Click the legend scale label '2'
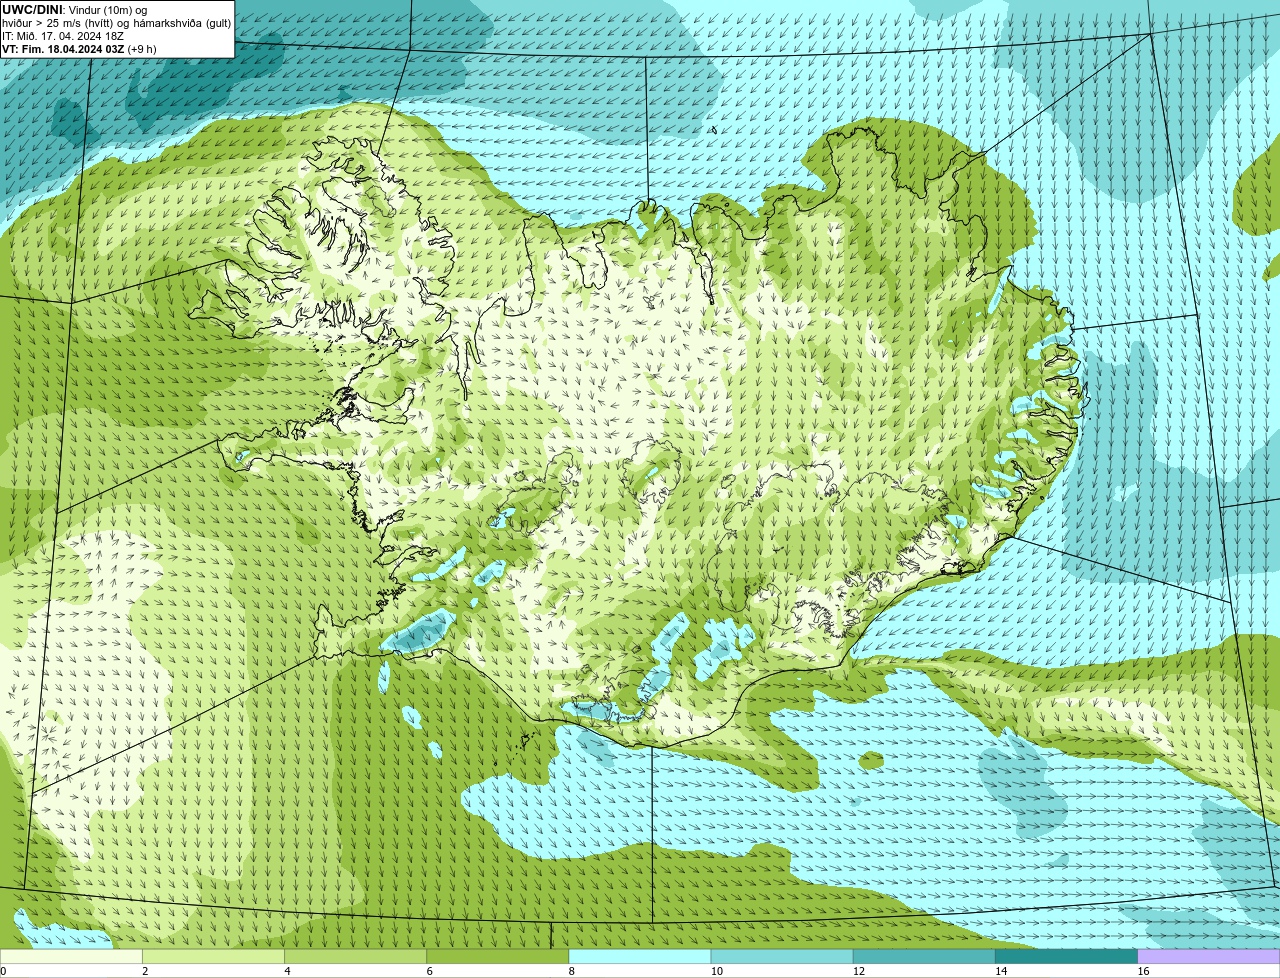This screenshot has height=978, width=1280. coord(145,971)
